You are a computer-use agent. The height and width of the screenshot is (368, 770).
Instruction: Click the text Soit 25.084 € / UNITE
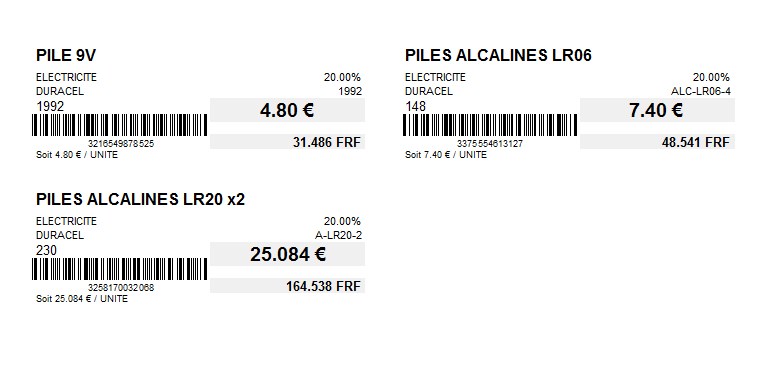pyautogui.click(x=82, y=299)
